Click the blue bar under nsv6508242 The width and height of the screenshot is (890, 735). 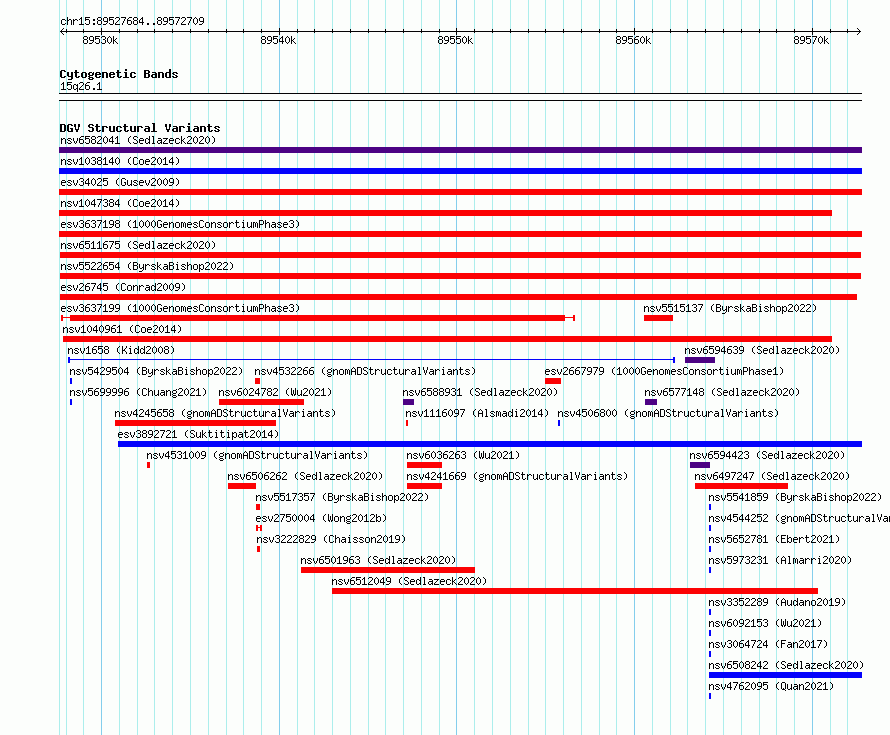pyautogui.click(x=786, y=675)
